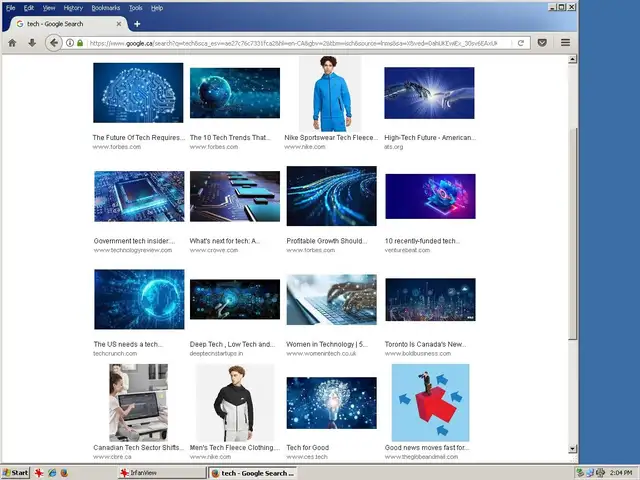Click "The Future Of Tech Requires" link
This screenshot has width=640, height=480.
(138, 138)
